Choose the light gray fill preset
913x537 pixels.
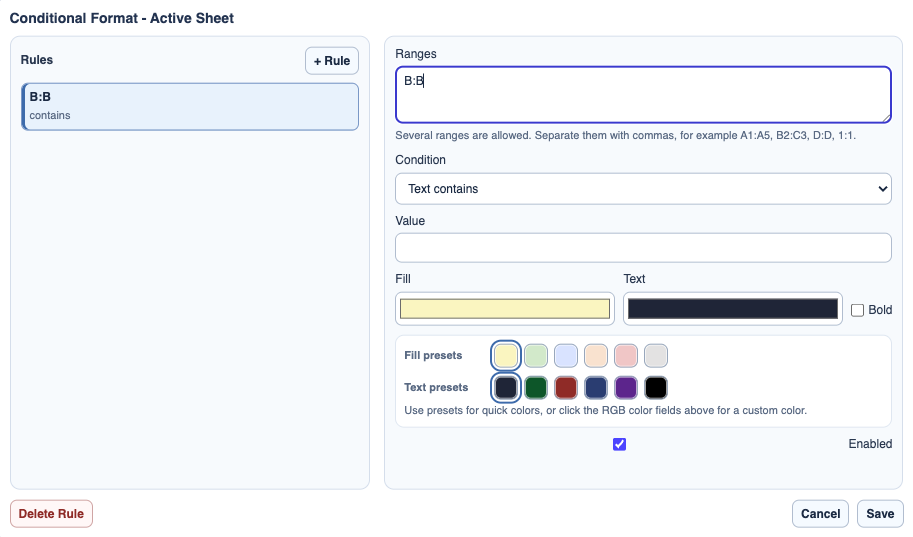coord(656,356)
